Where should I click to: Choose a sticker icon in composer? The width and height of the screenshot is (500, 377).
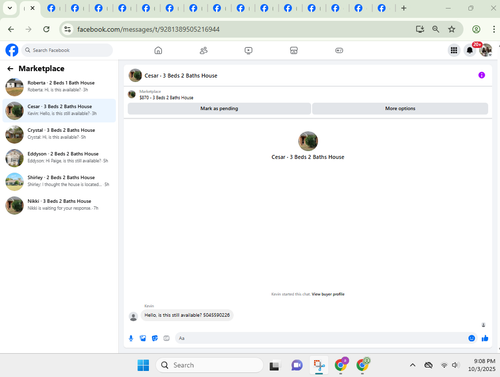click(x=155, y=338)
